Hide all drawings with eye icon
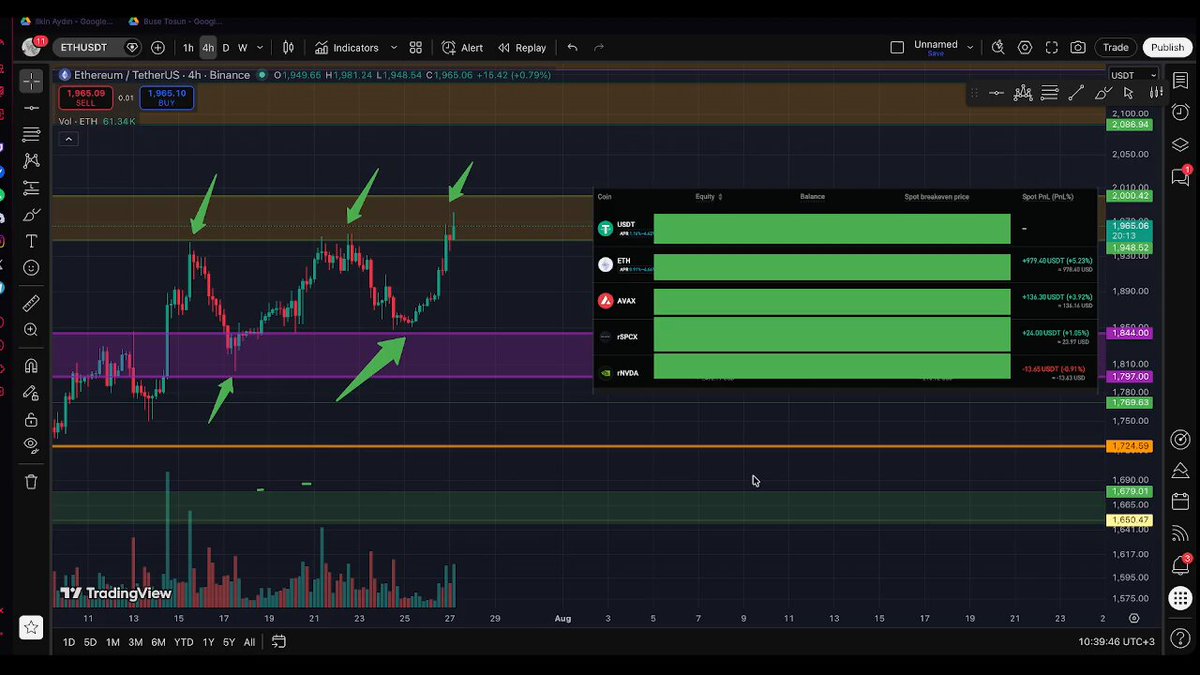1200x675 pixels. pyautogui.click(x=31, y=445)
